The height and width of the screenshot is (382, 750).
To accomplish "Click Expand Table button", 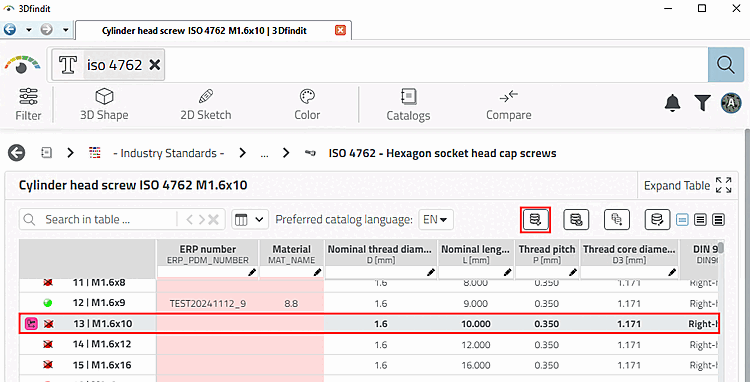I will pos(688,186).
